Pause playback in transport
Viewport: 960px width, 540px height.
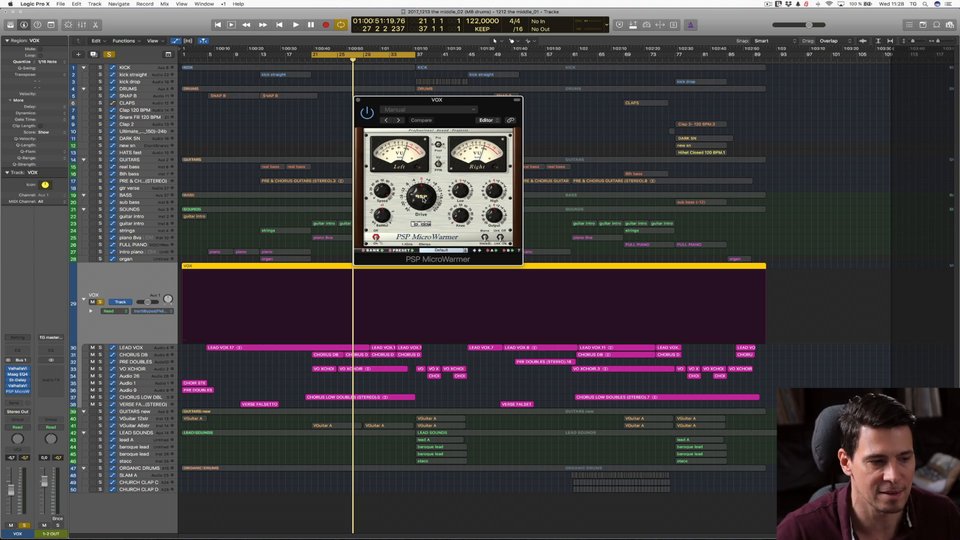point(310,25)
